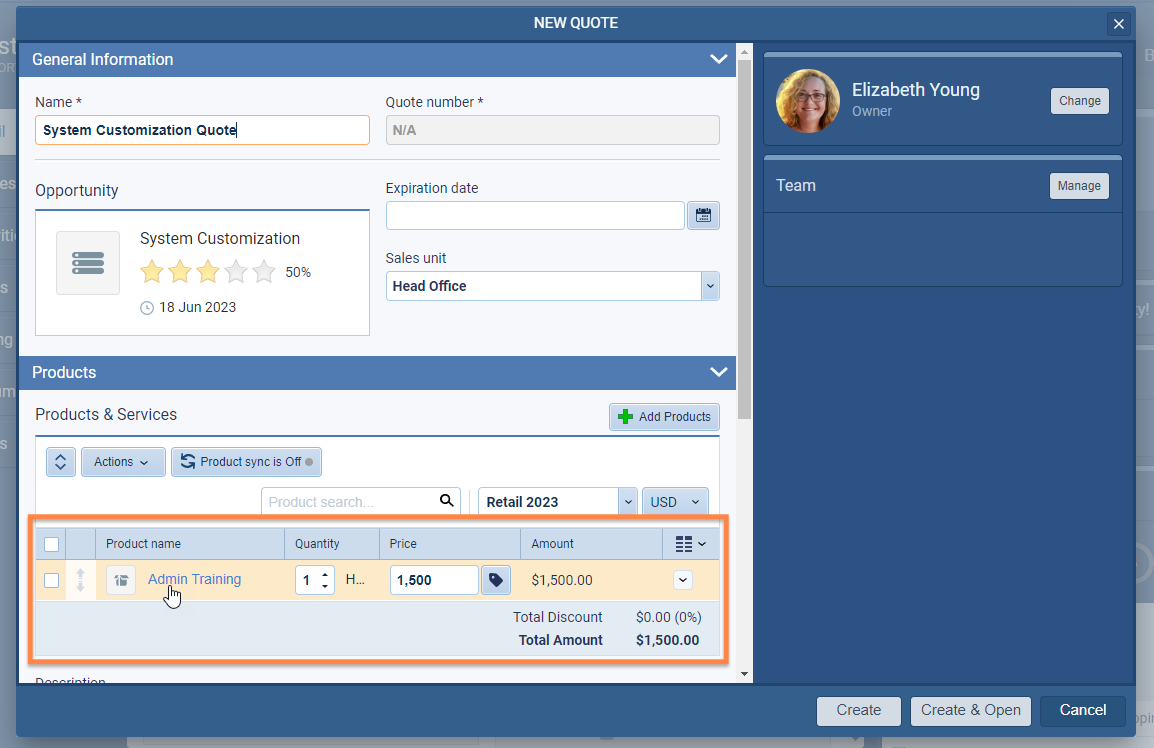1154x748 pixels.
Task: Click the Add Products button
Action: pyautogui.click(x=664, y=416)
